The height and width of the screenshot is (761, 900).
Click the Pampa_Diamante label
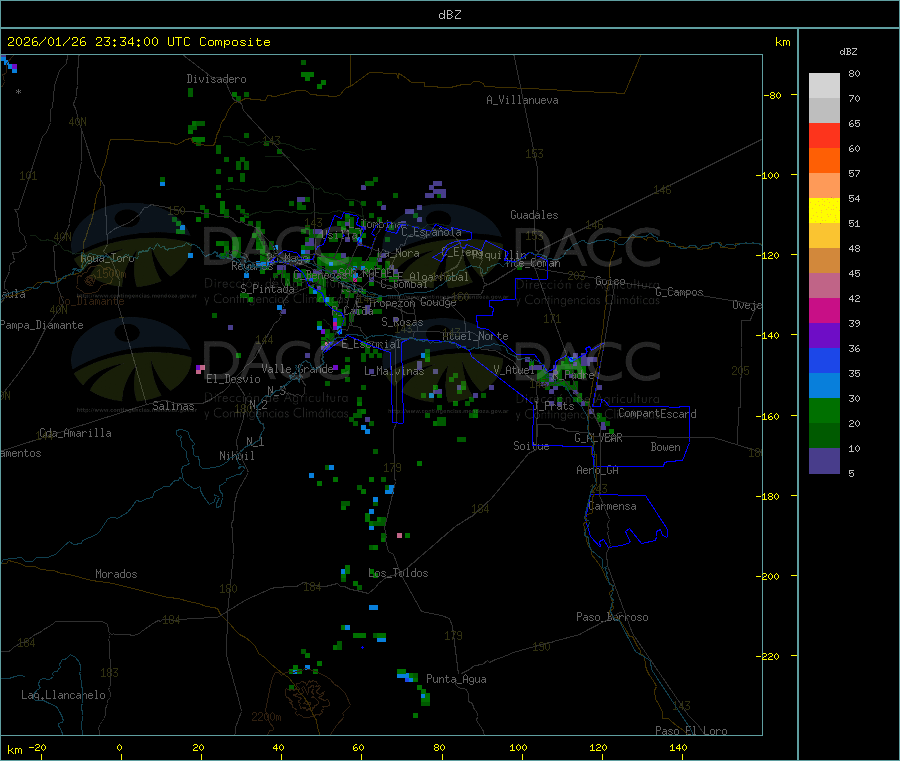pyautogui.click(x=42, y=325)
